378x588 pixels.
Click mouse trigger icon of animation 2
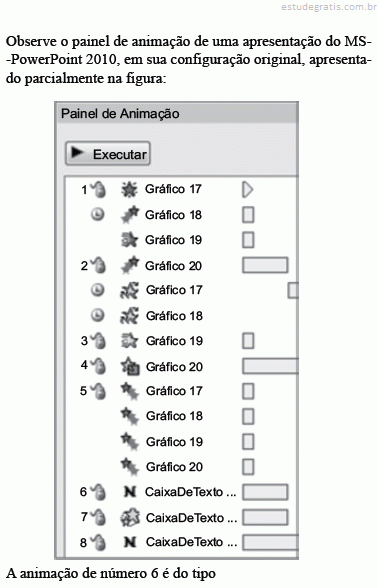[98, 265]
